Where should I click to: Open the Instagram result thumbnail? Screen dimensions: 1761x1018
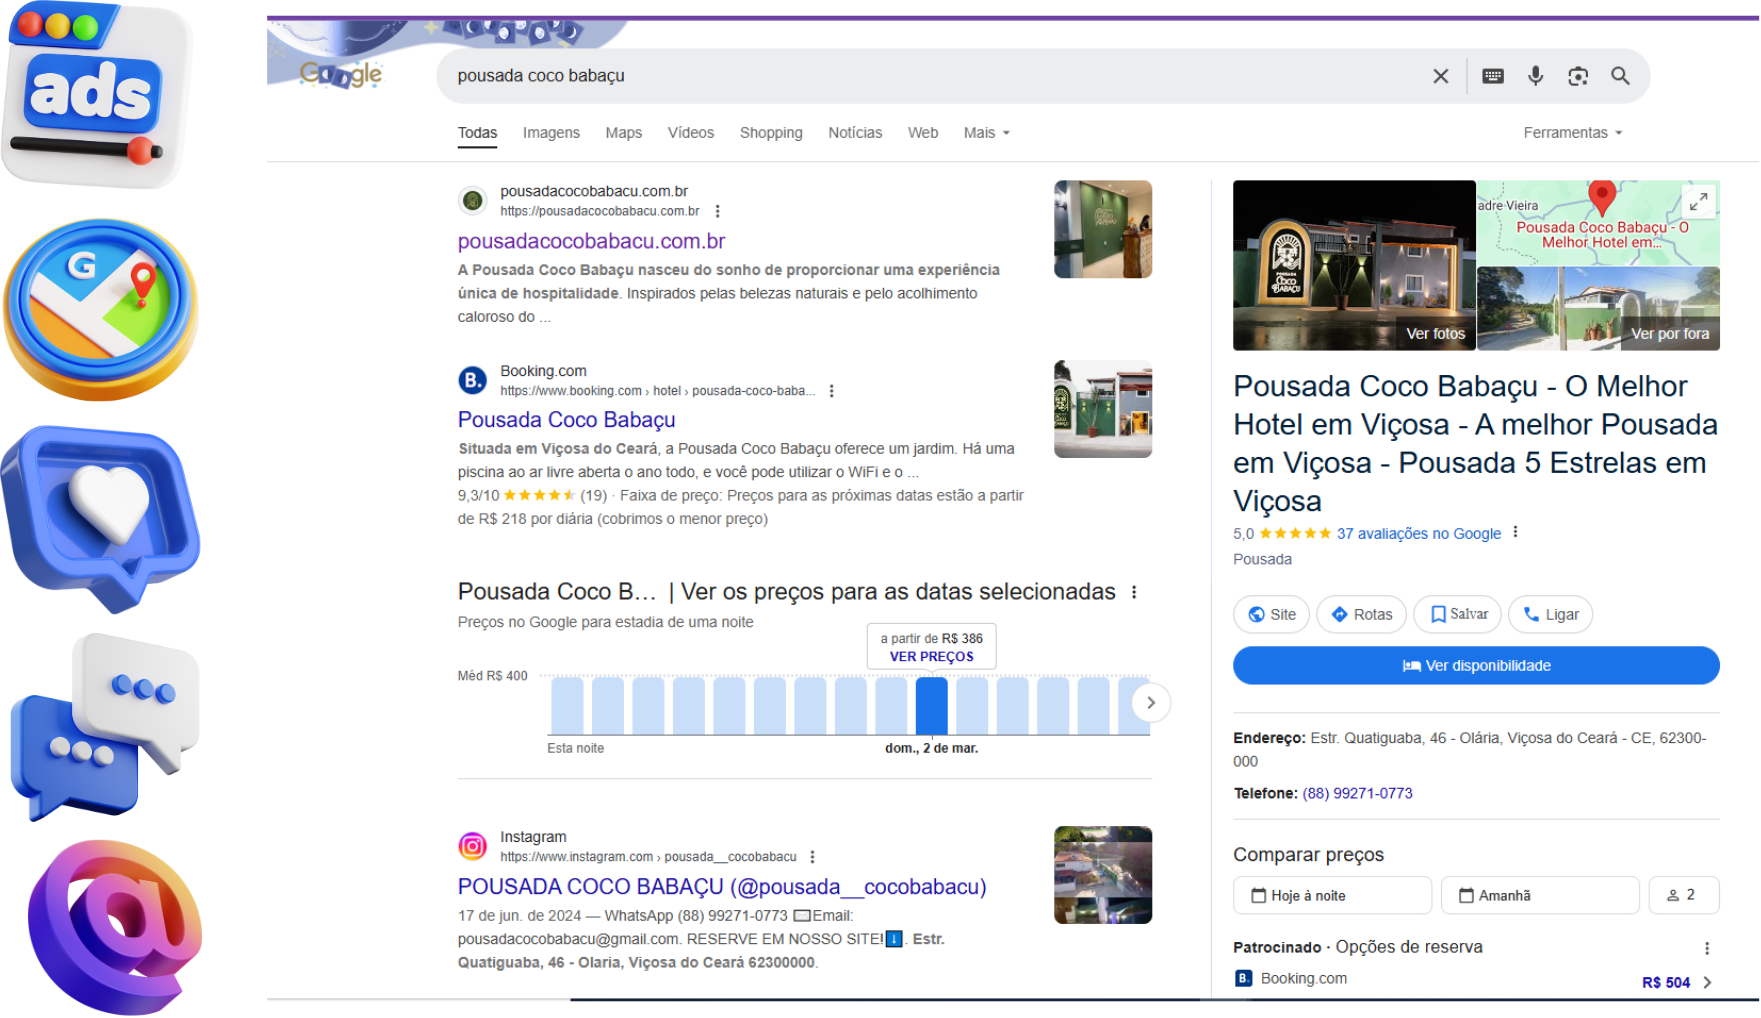tap(1102, 875)
